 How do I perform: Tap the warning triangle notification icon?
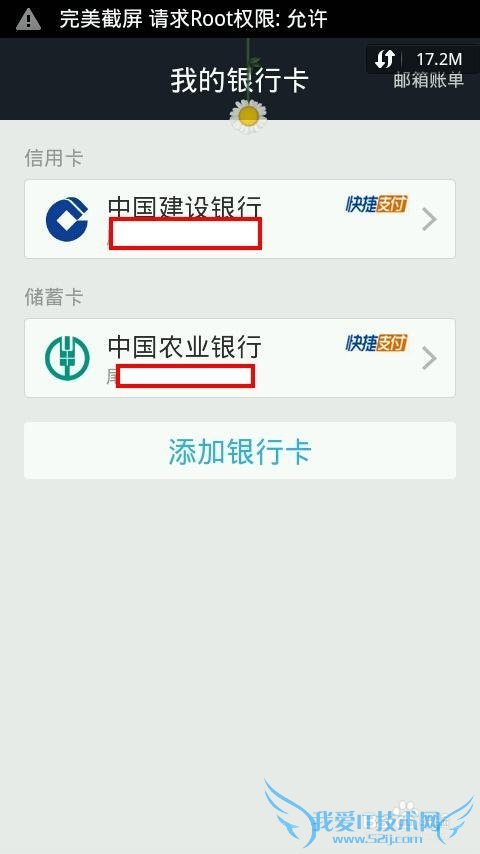tap(28, 20)
